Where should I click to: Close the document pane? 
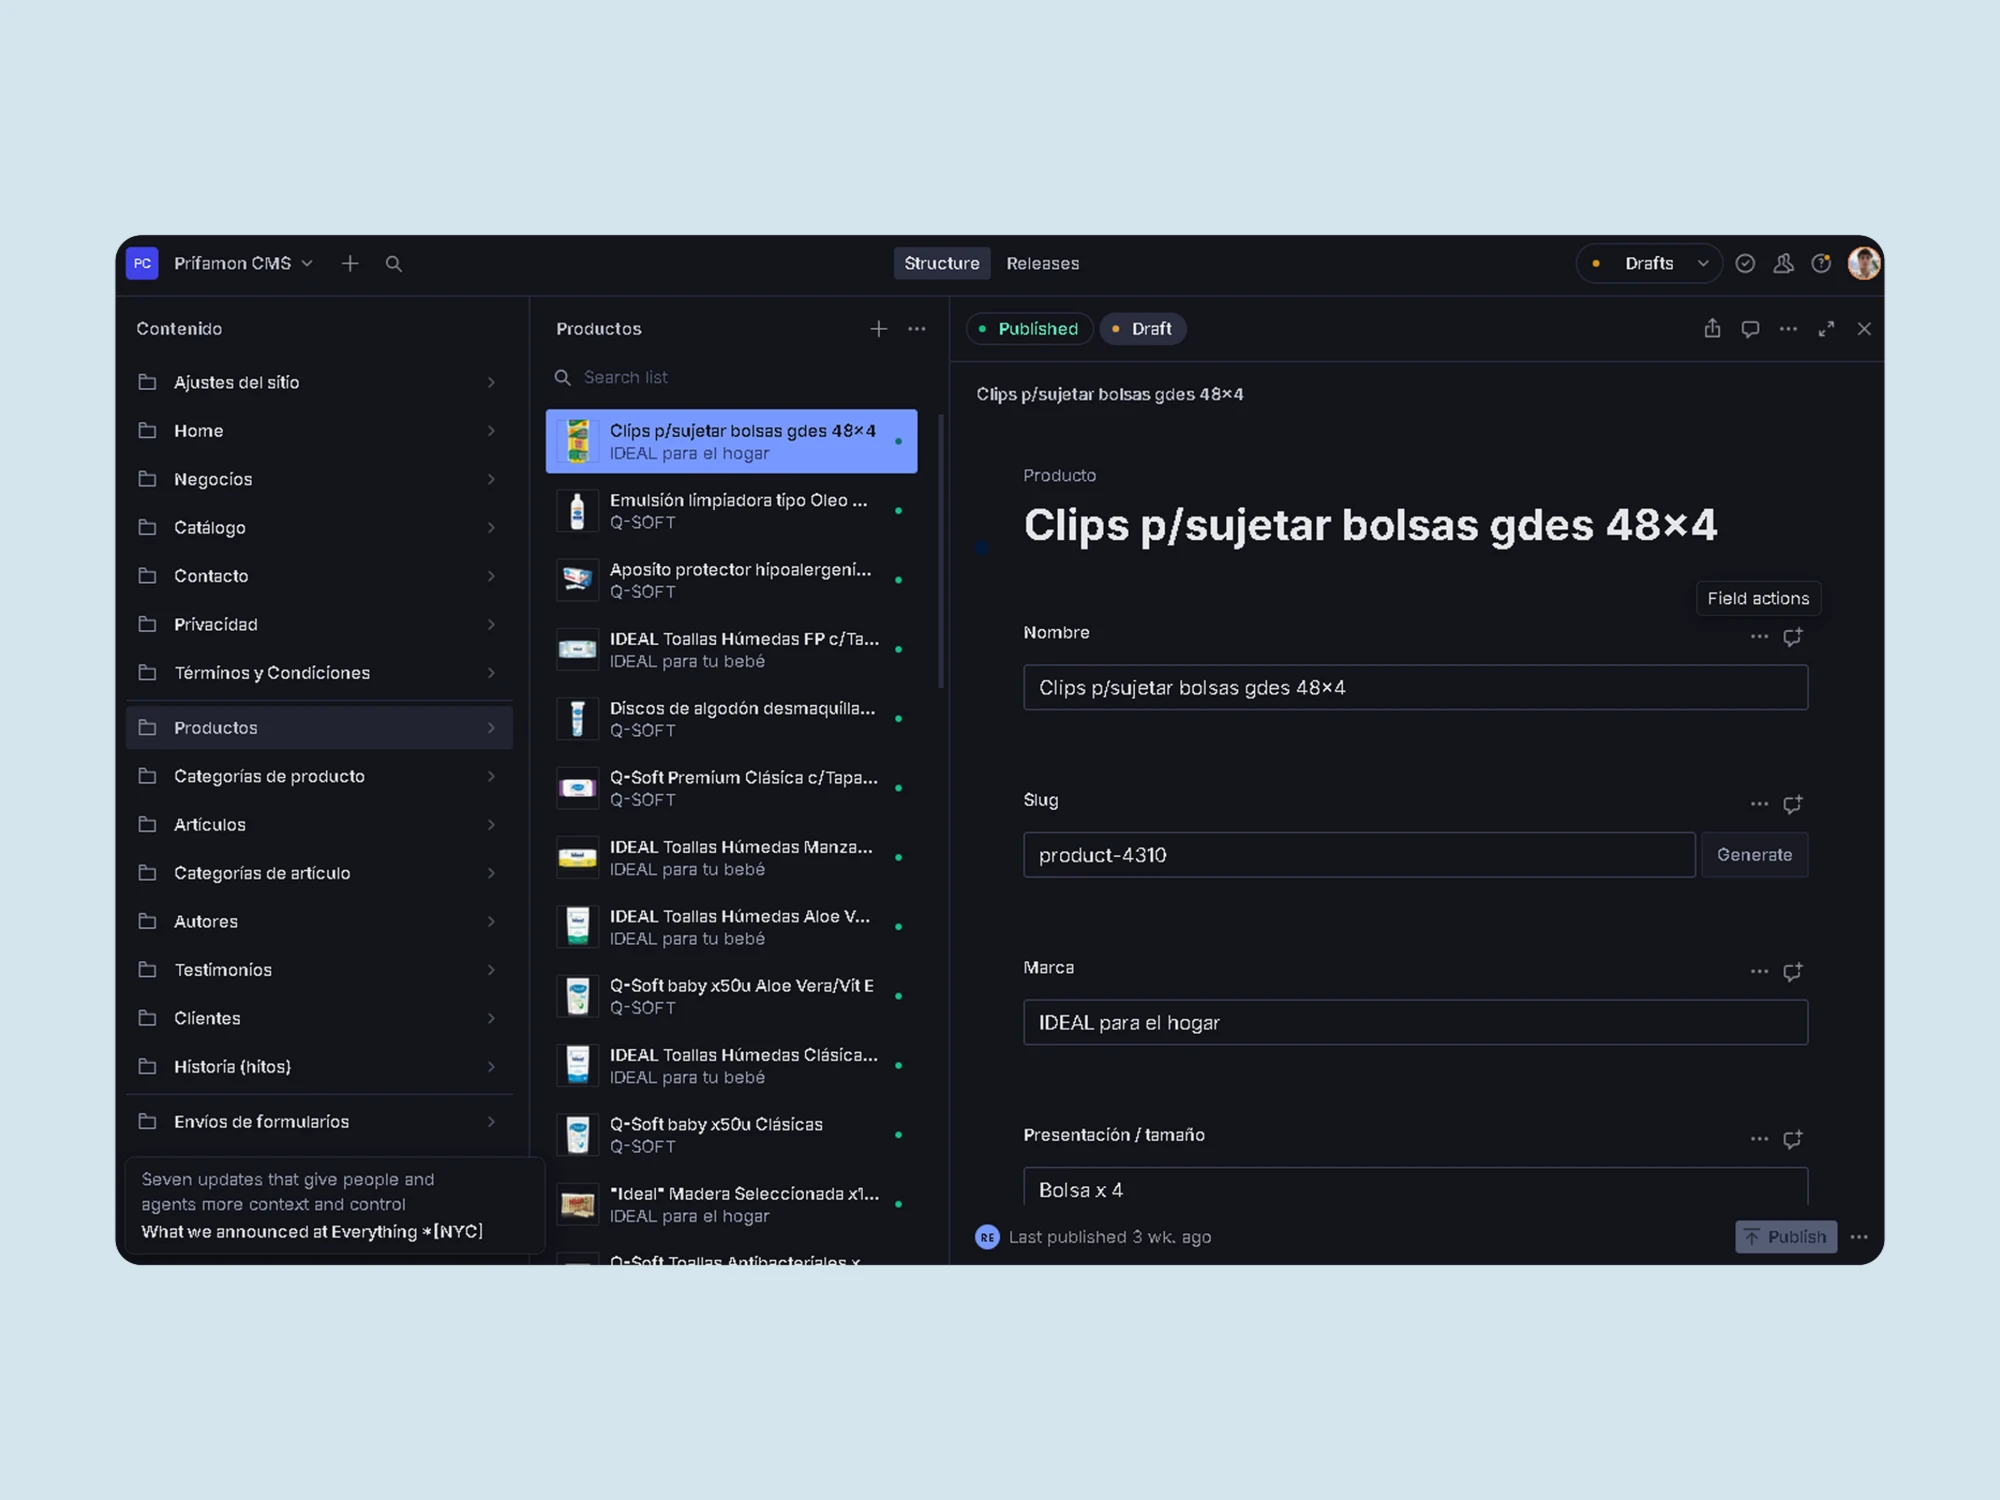click(1864, 329)
